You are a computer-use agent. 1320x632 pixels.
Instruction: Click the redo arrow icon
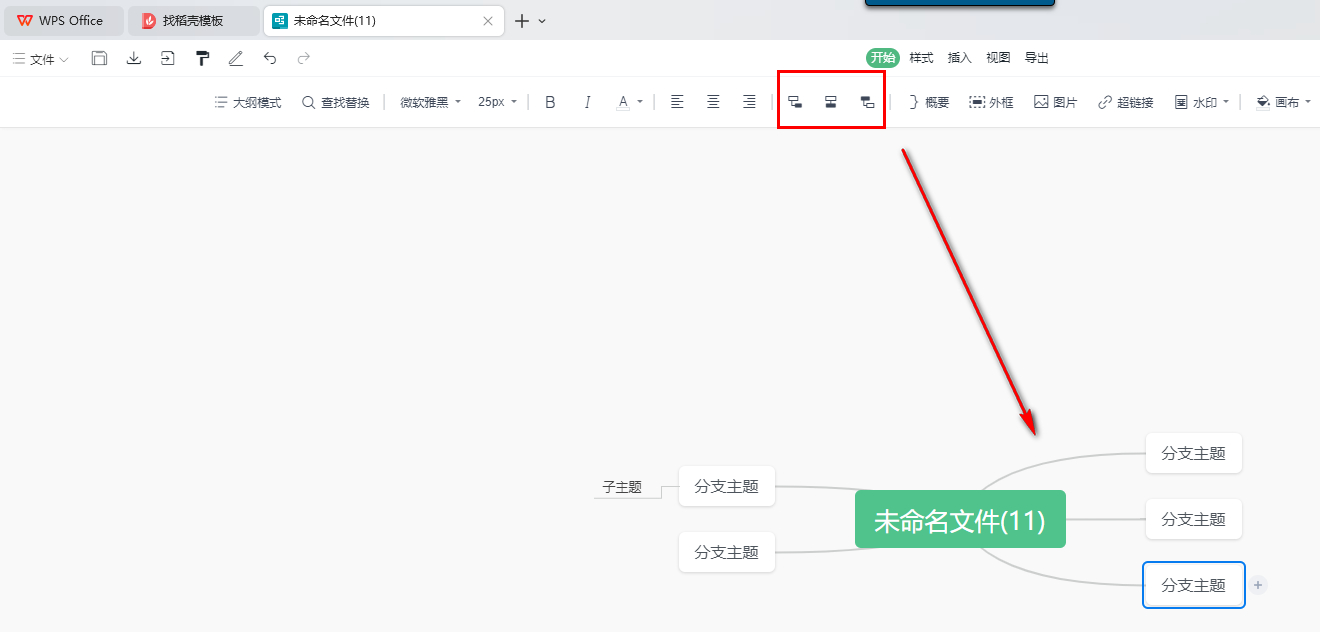(304, 58)
